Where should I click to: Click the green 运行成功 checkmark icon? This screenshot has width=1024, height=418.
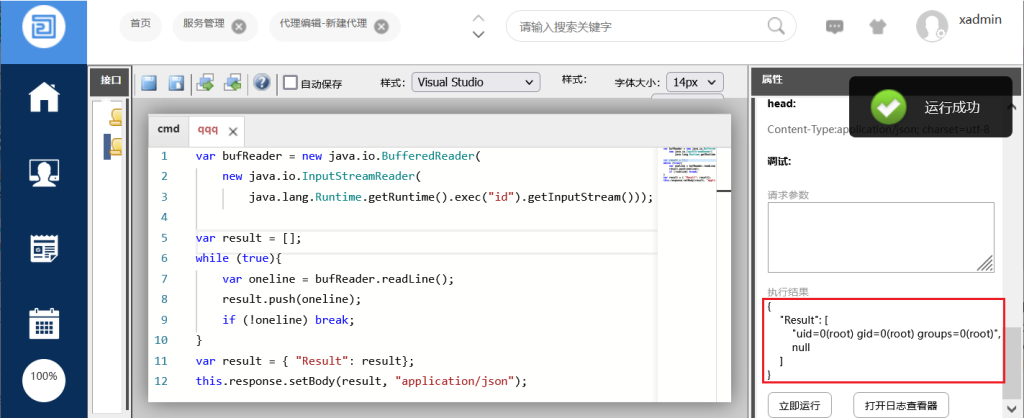[x=888, y=106]
